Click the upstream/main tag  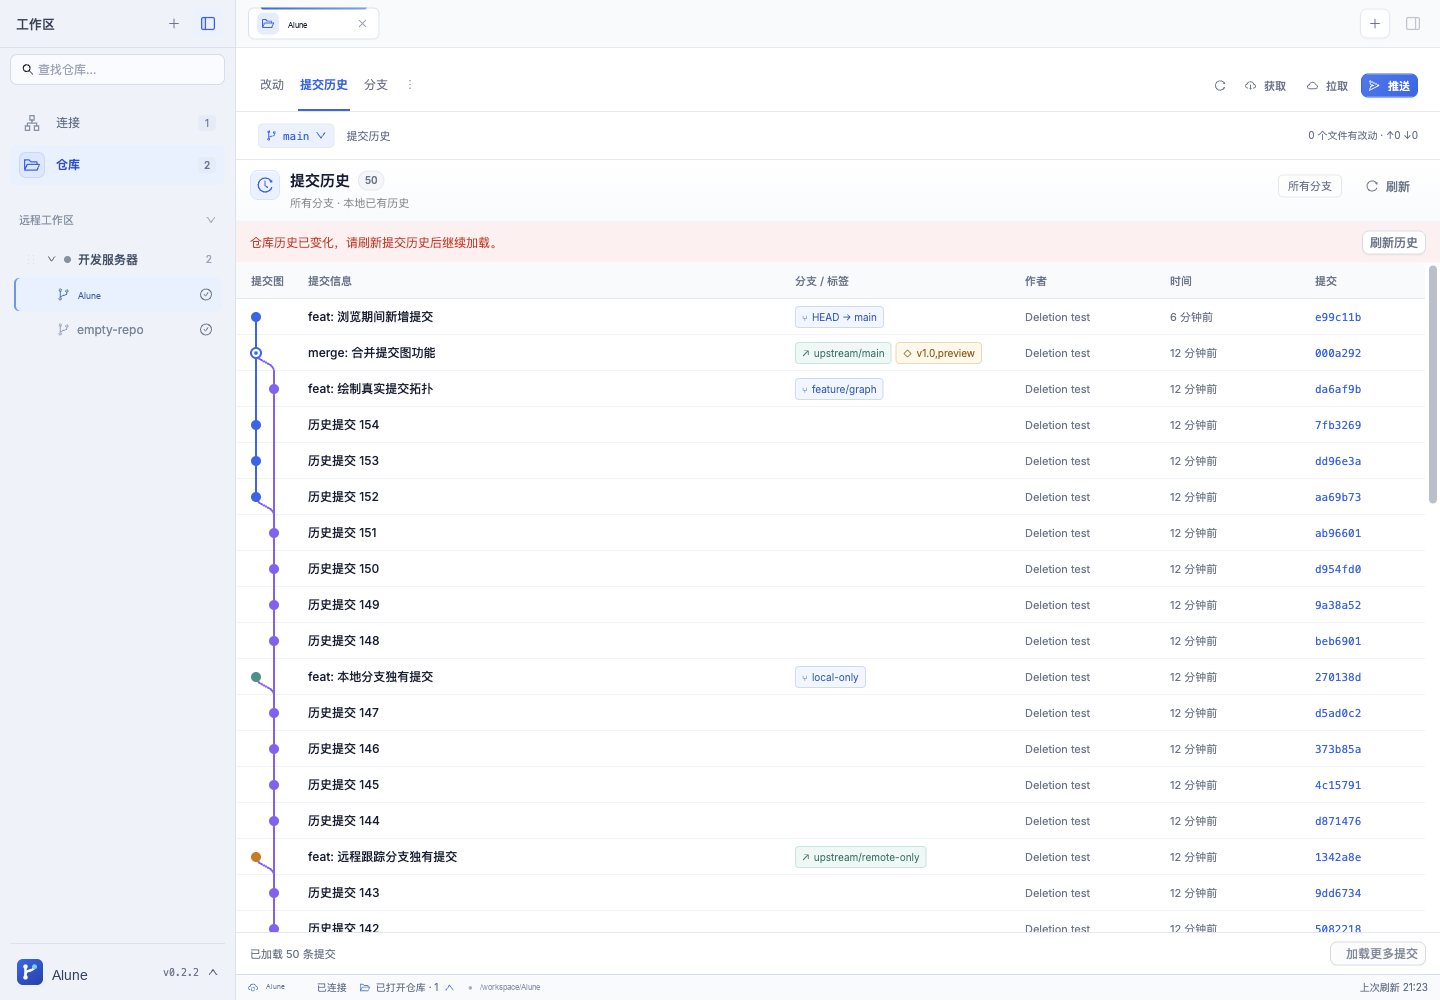point(843,353)
